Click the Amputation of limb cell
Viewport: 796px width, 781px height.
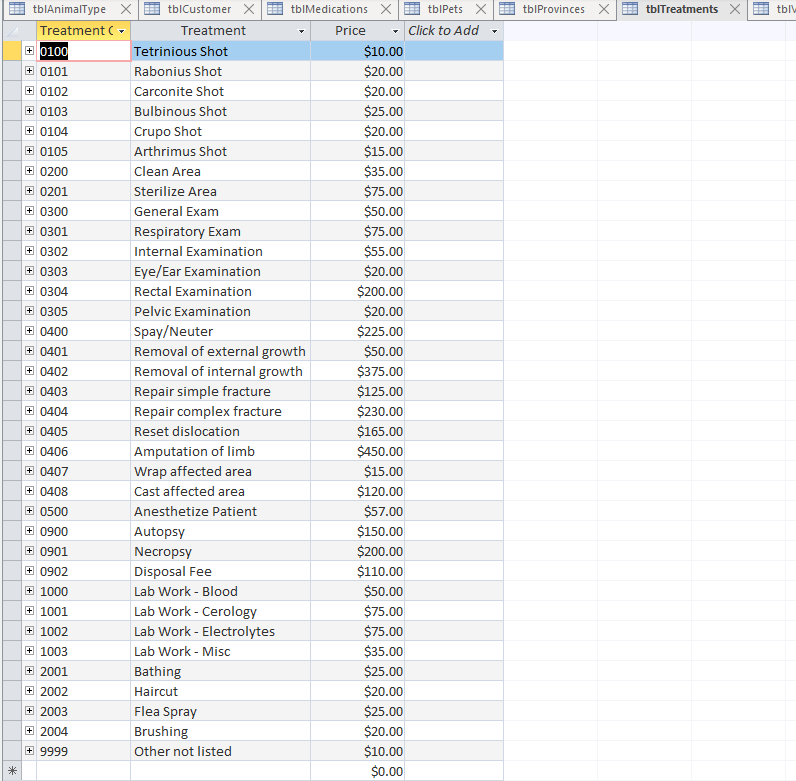220,451
